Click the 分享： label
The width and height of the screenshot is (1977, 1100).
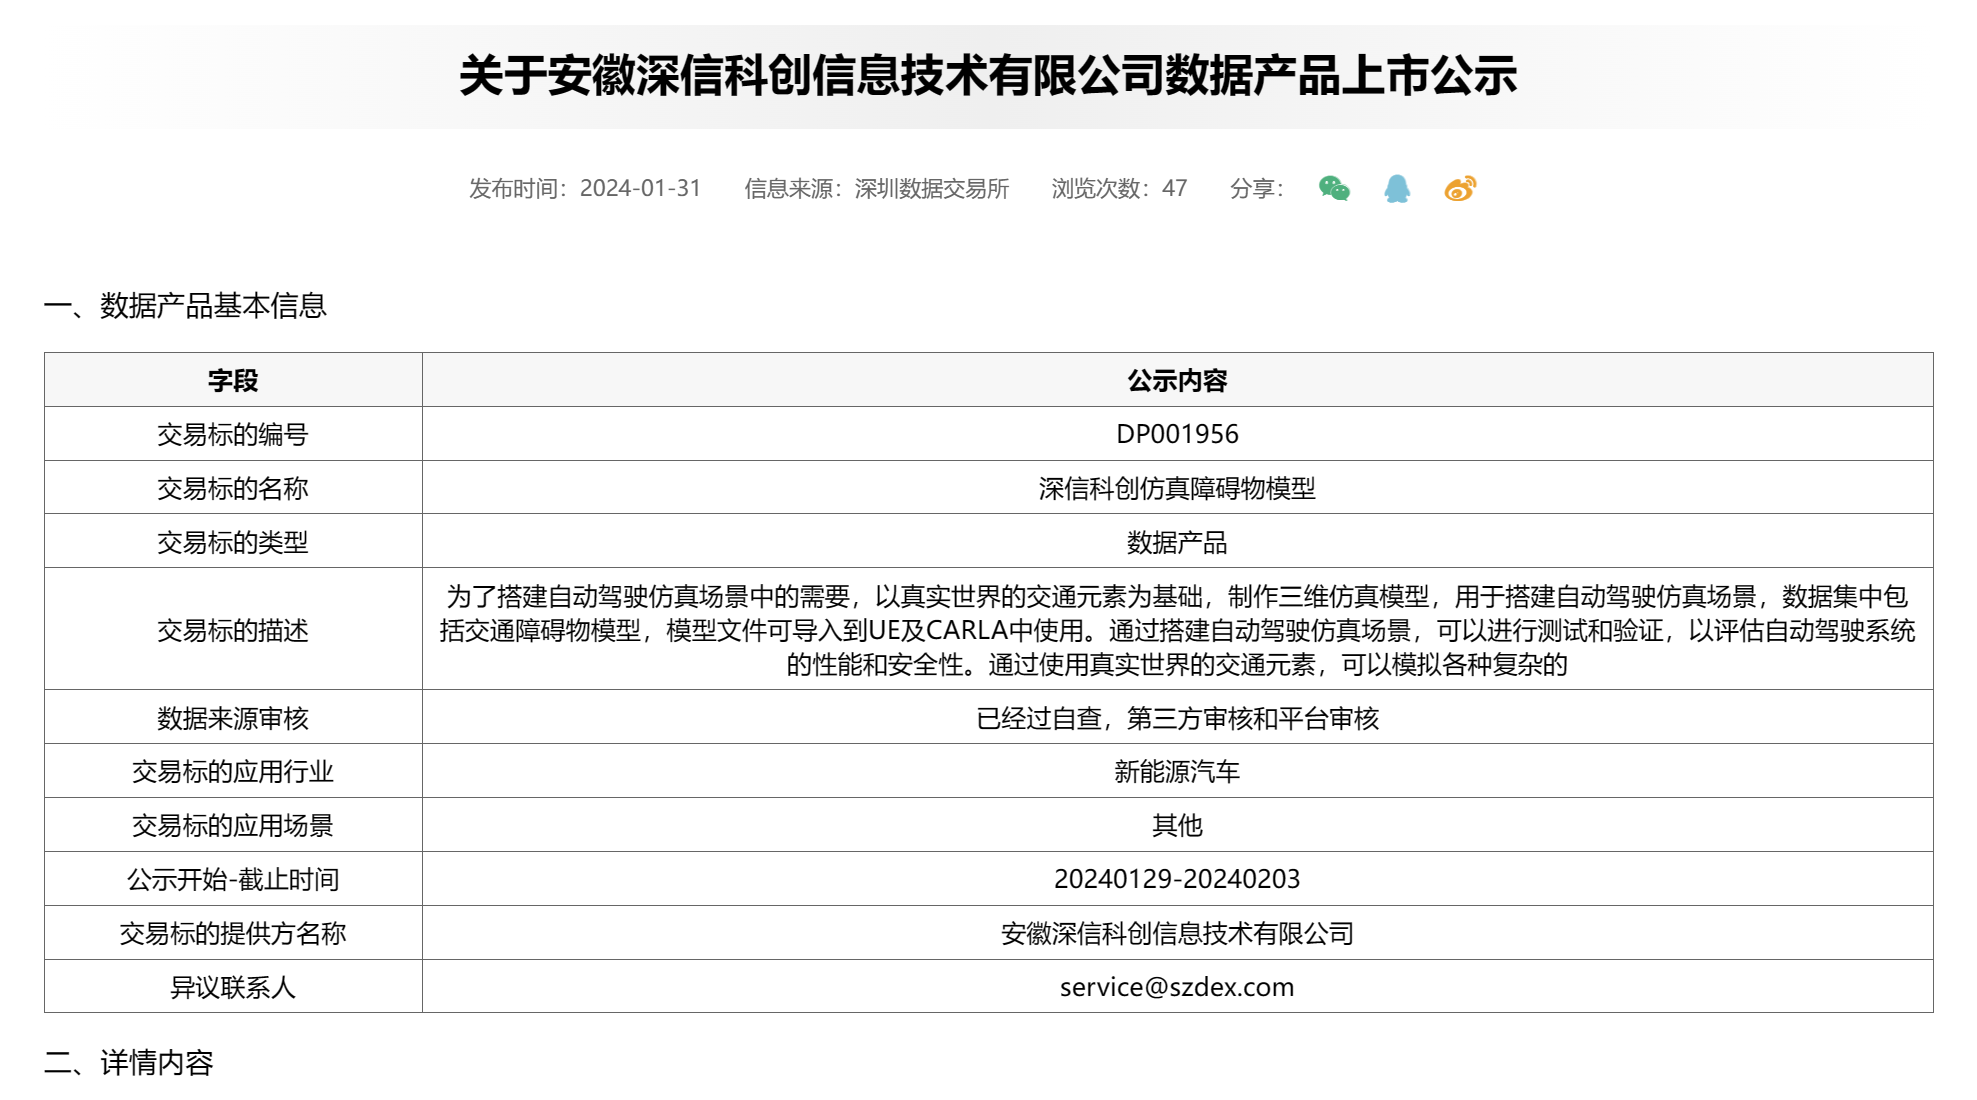click(1257, 188)
